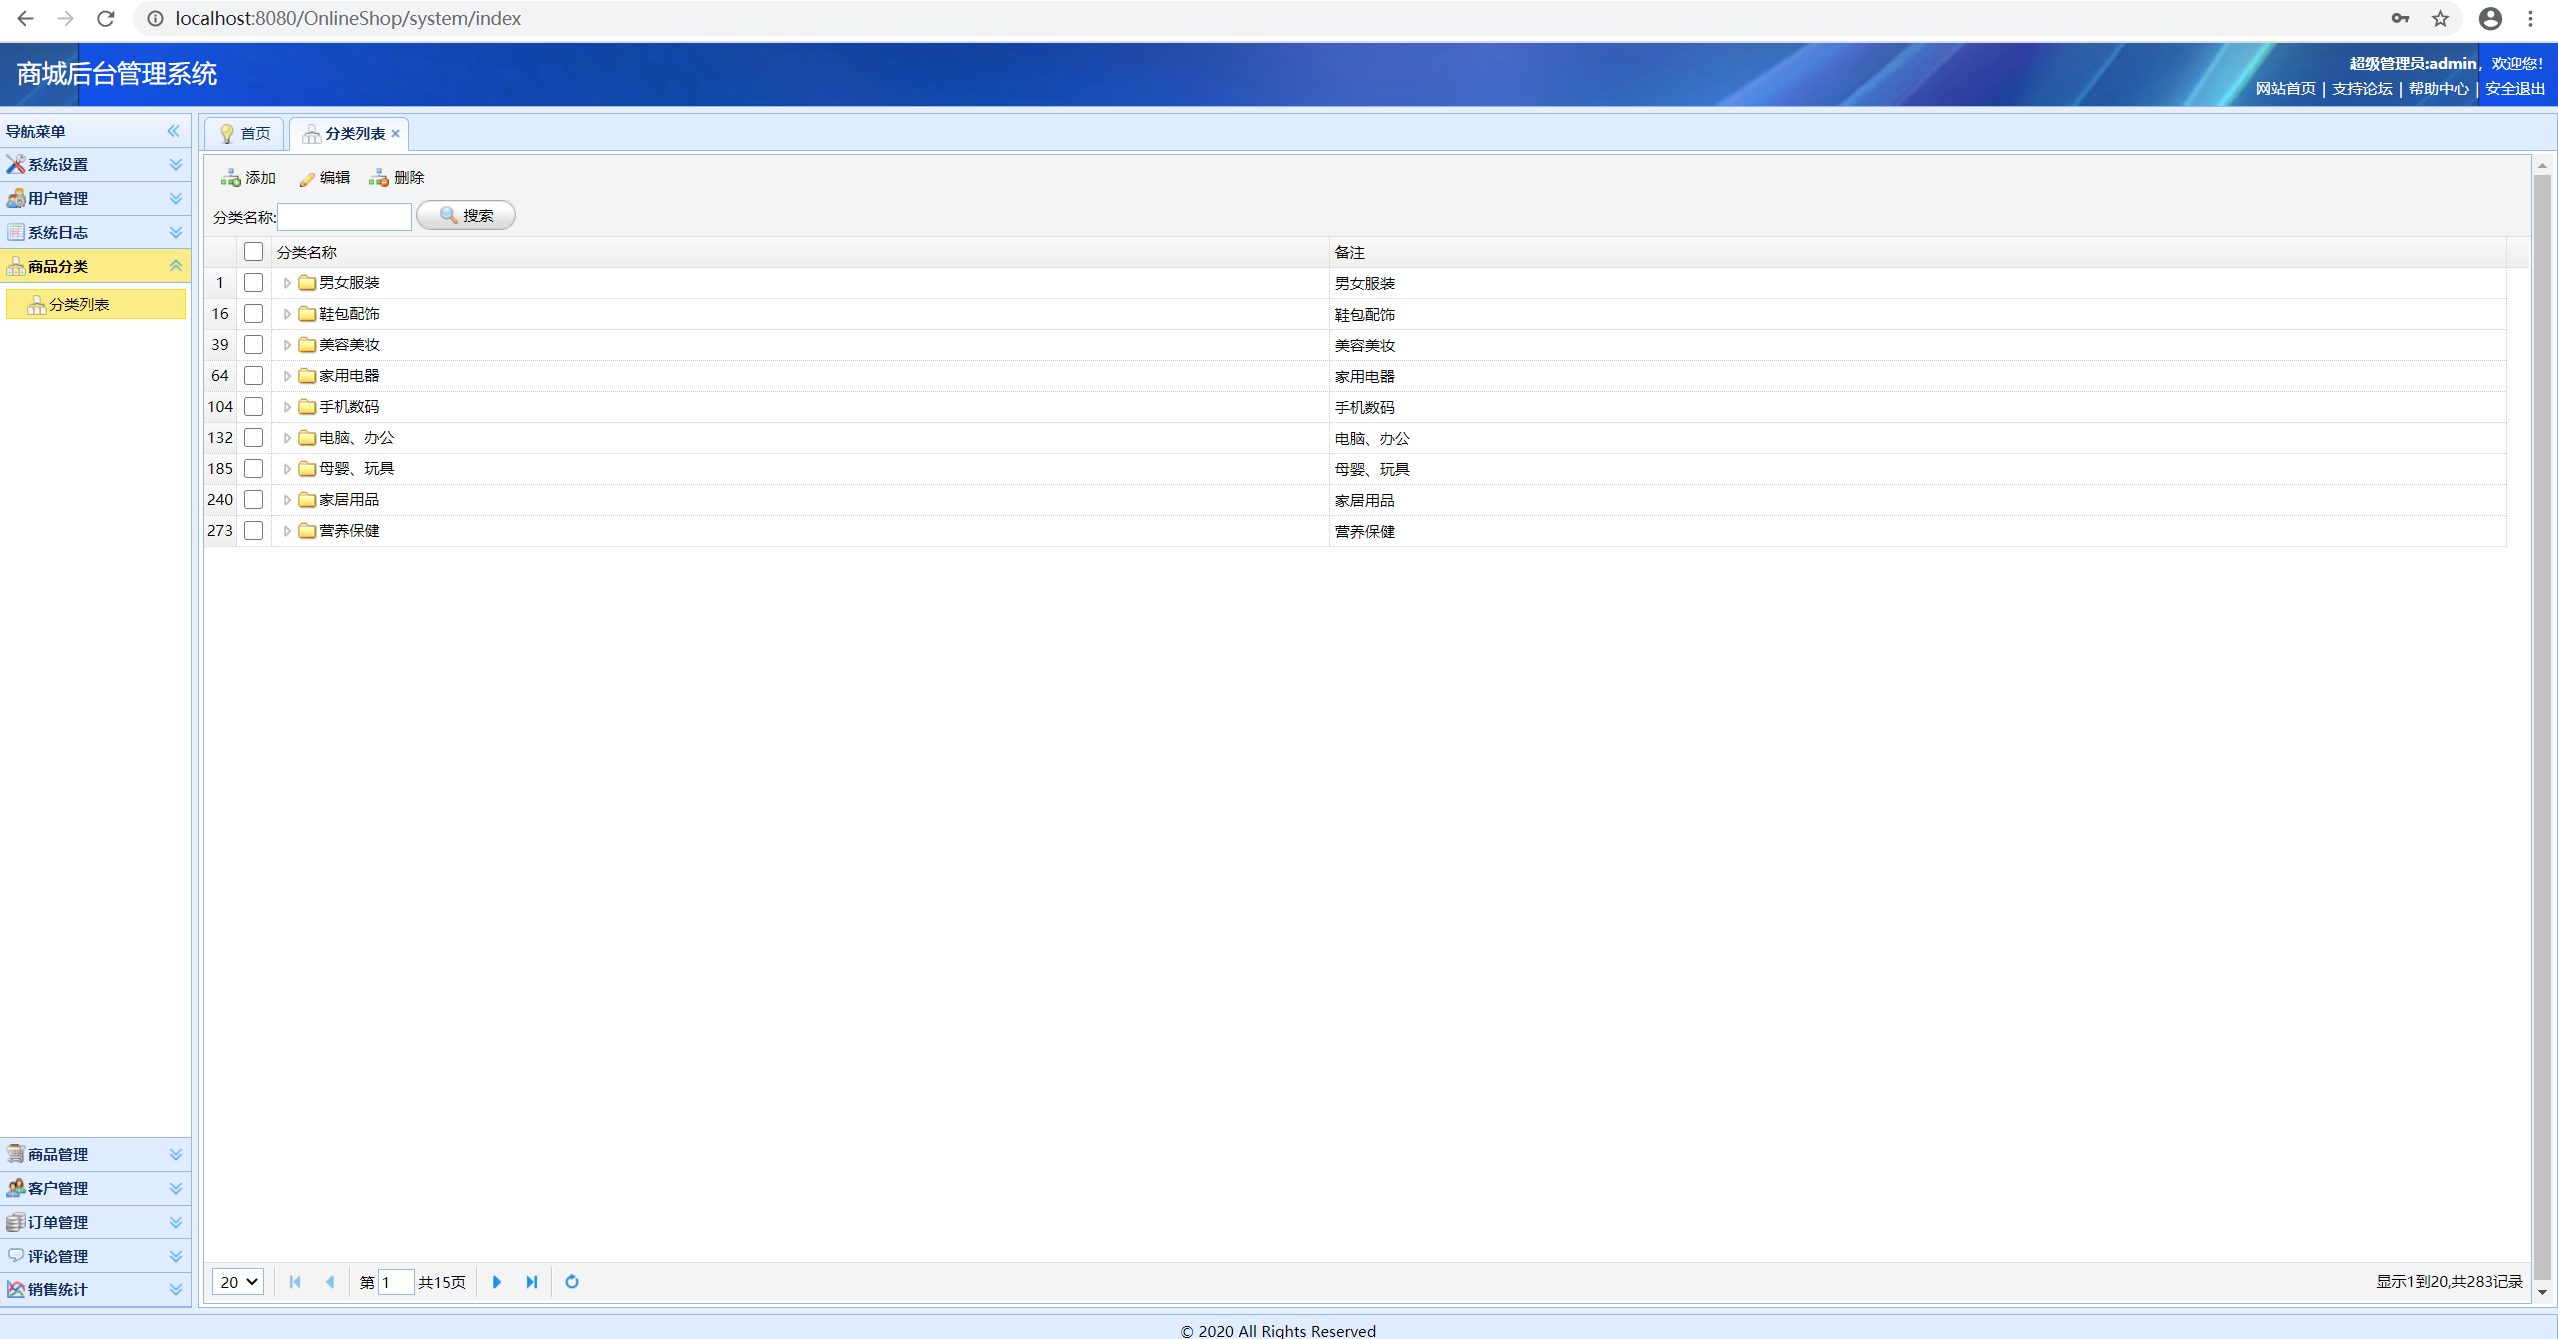
Task: Focus the 分类名称 search input
Action: point(344,216)
